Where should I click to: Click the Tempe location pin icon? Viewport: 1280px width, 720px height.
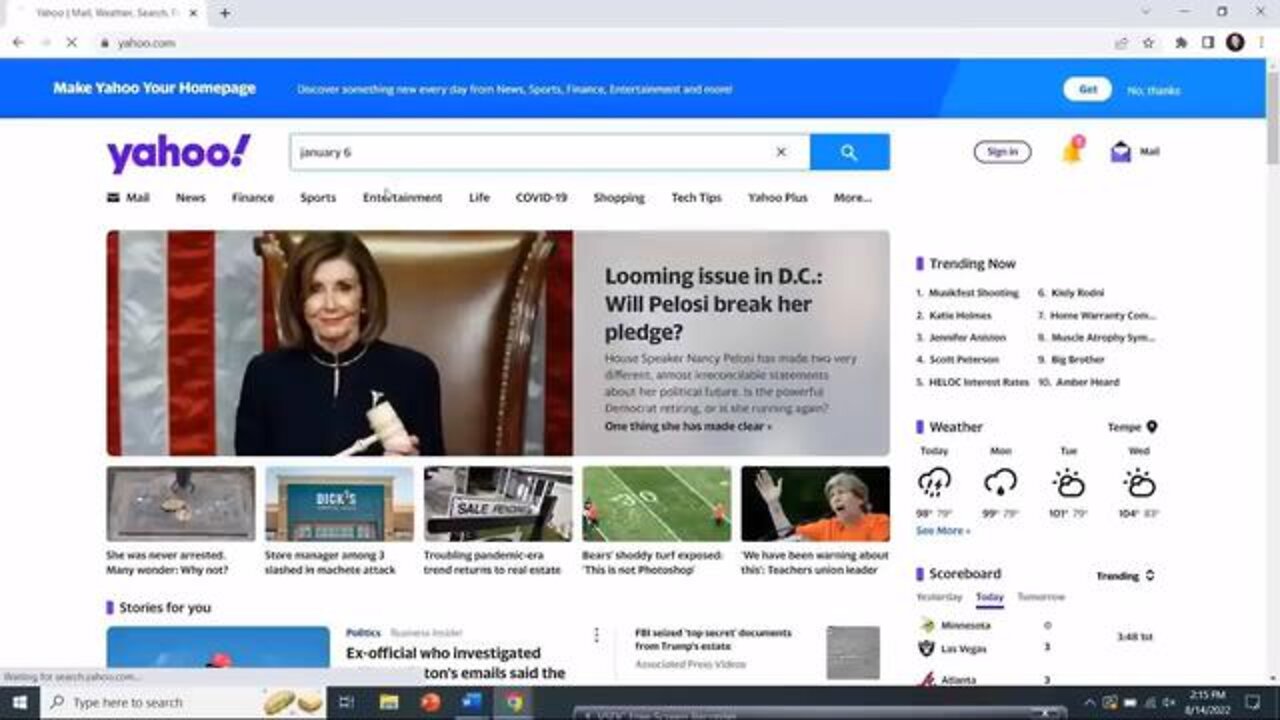point(1152,427)
